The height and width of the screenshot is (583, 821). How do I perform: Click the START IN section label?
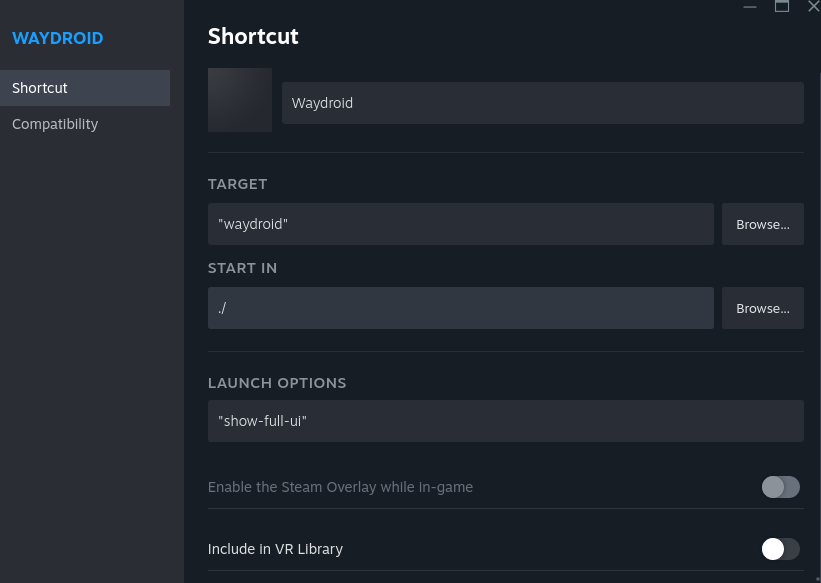[243, 268]
